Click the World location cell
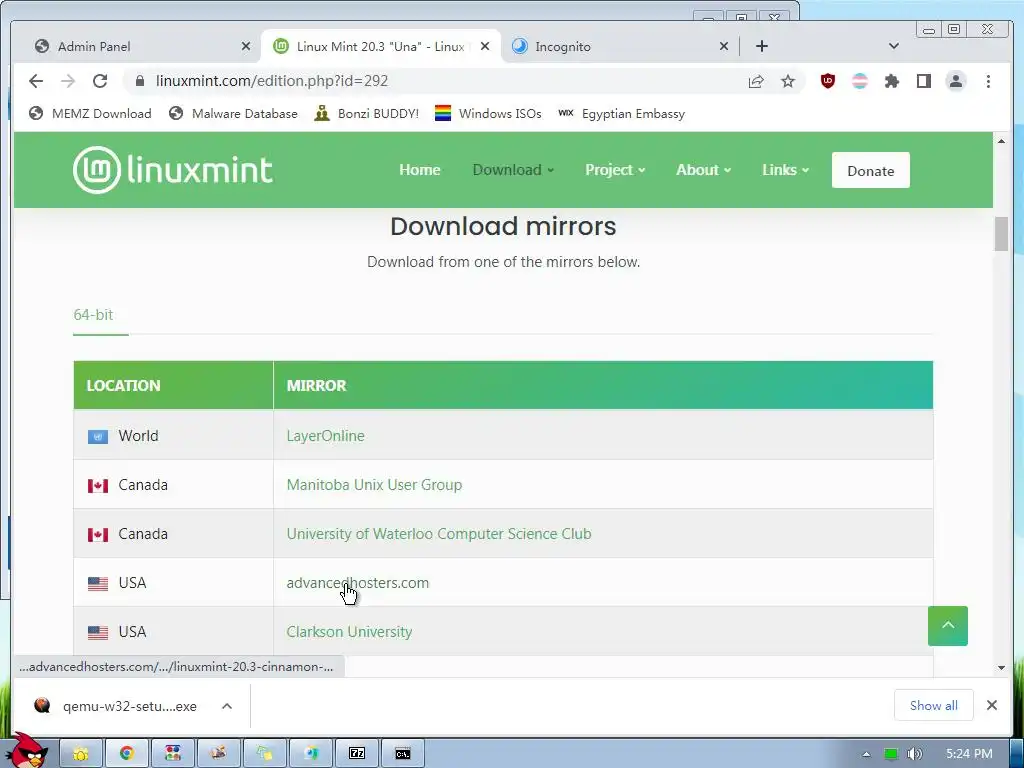 173,436
